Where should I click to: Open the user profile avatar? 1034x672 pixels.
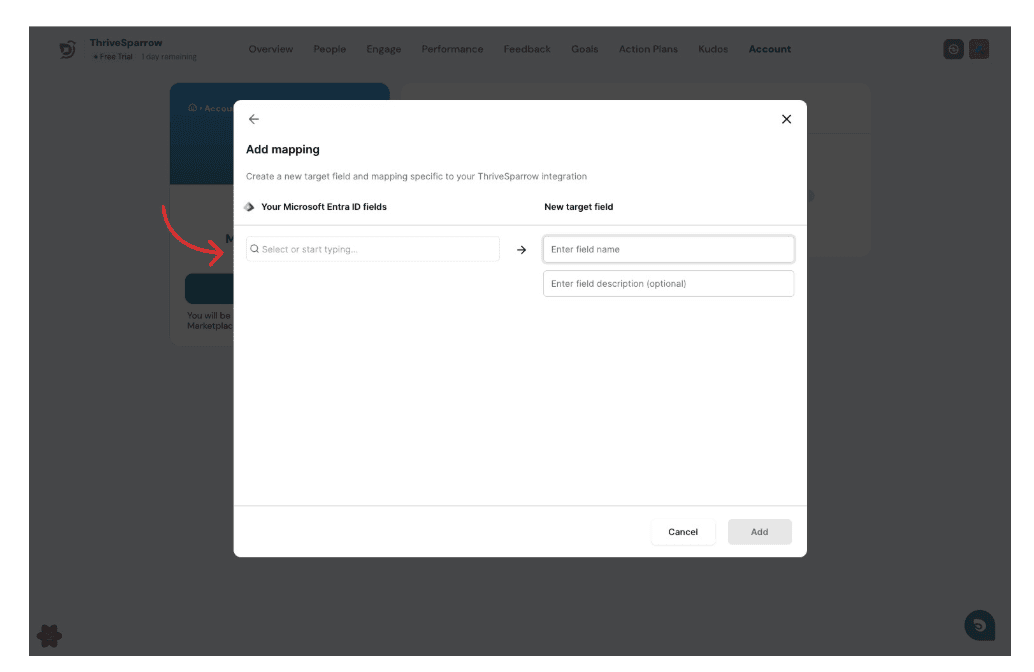coord(979,49)
